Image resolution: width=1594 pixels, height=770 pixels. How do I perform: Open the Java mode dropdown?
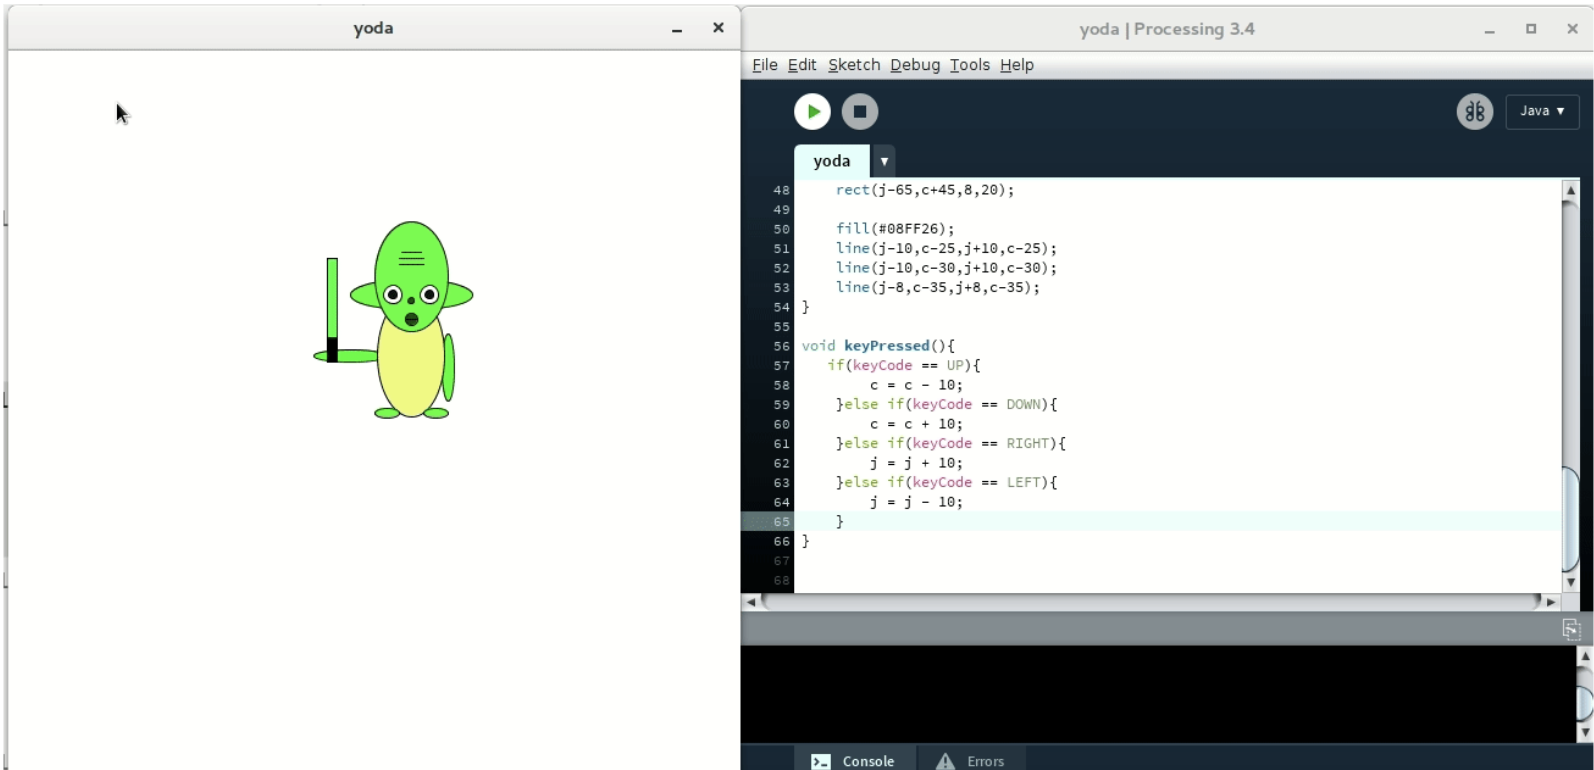(x=1541, y=111)
